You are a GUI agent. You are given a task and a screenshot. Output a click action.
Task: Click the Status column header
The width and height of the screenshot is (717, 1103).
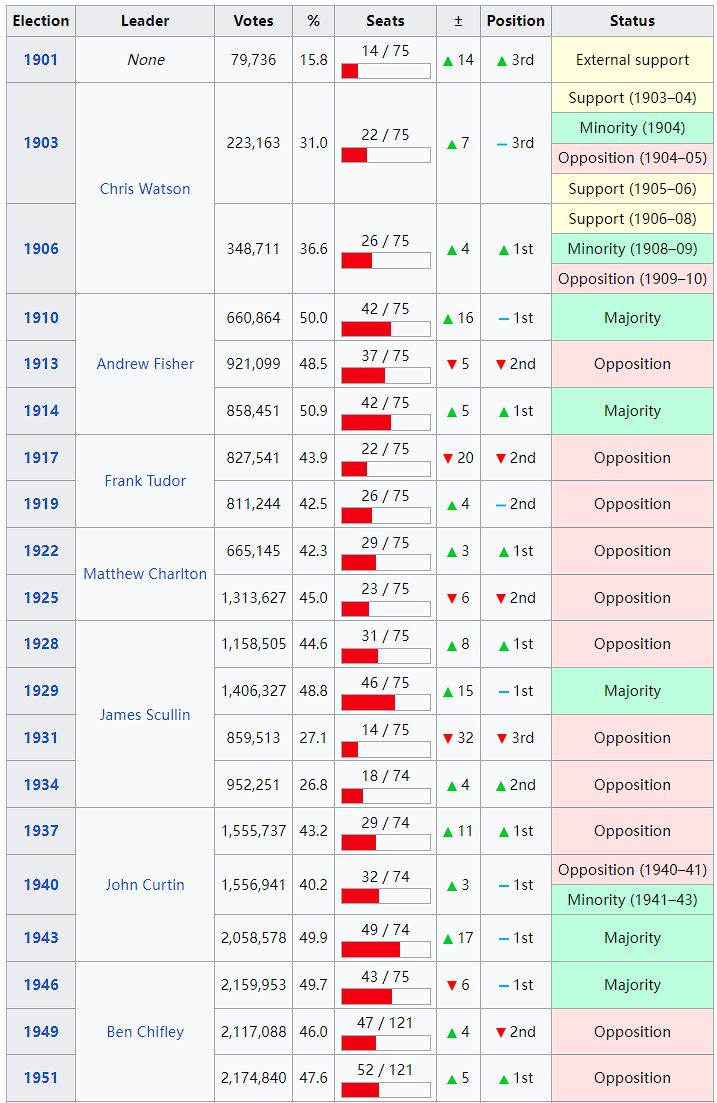(x=632, y=21)
